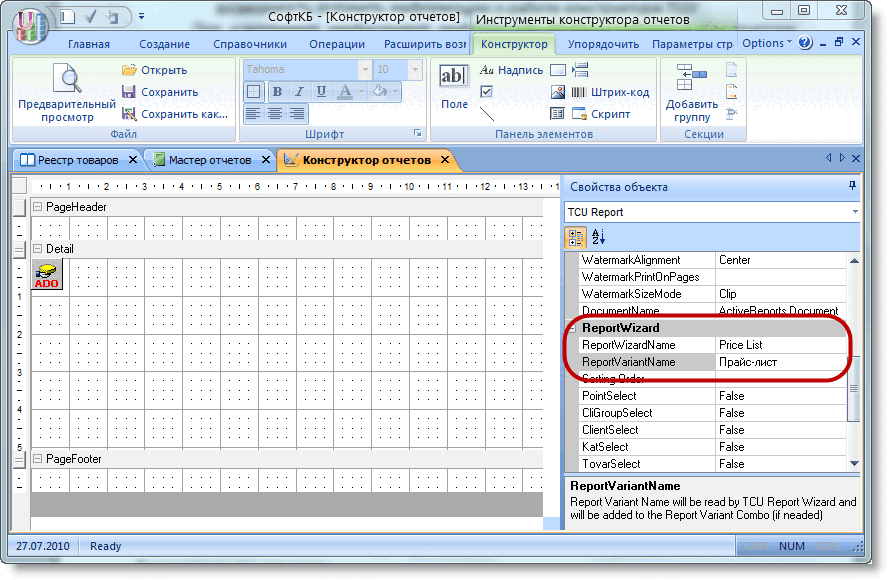Image resolution: width=888 pixels, height=580 pixels.
Task: Click the ReportVariantName value Прайс-лист
Action: pos(781,362)
